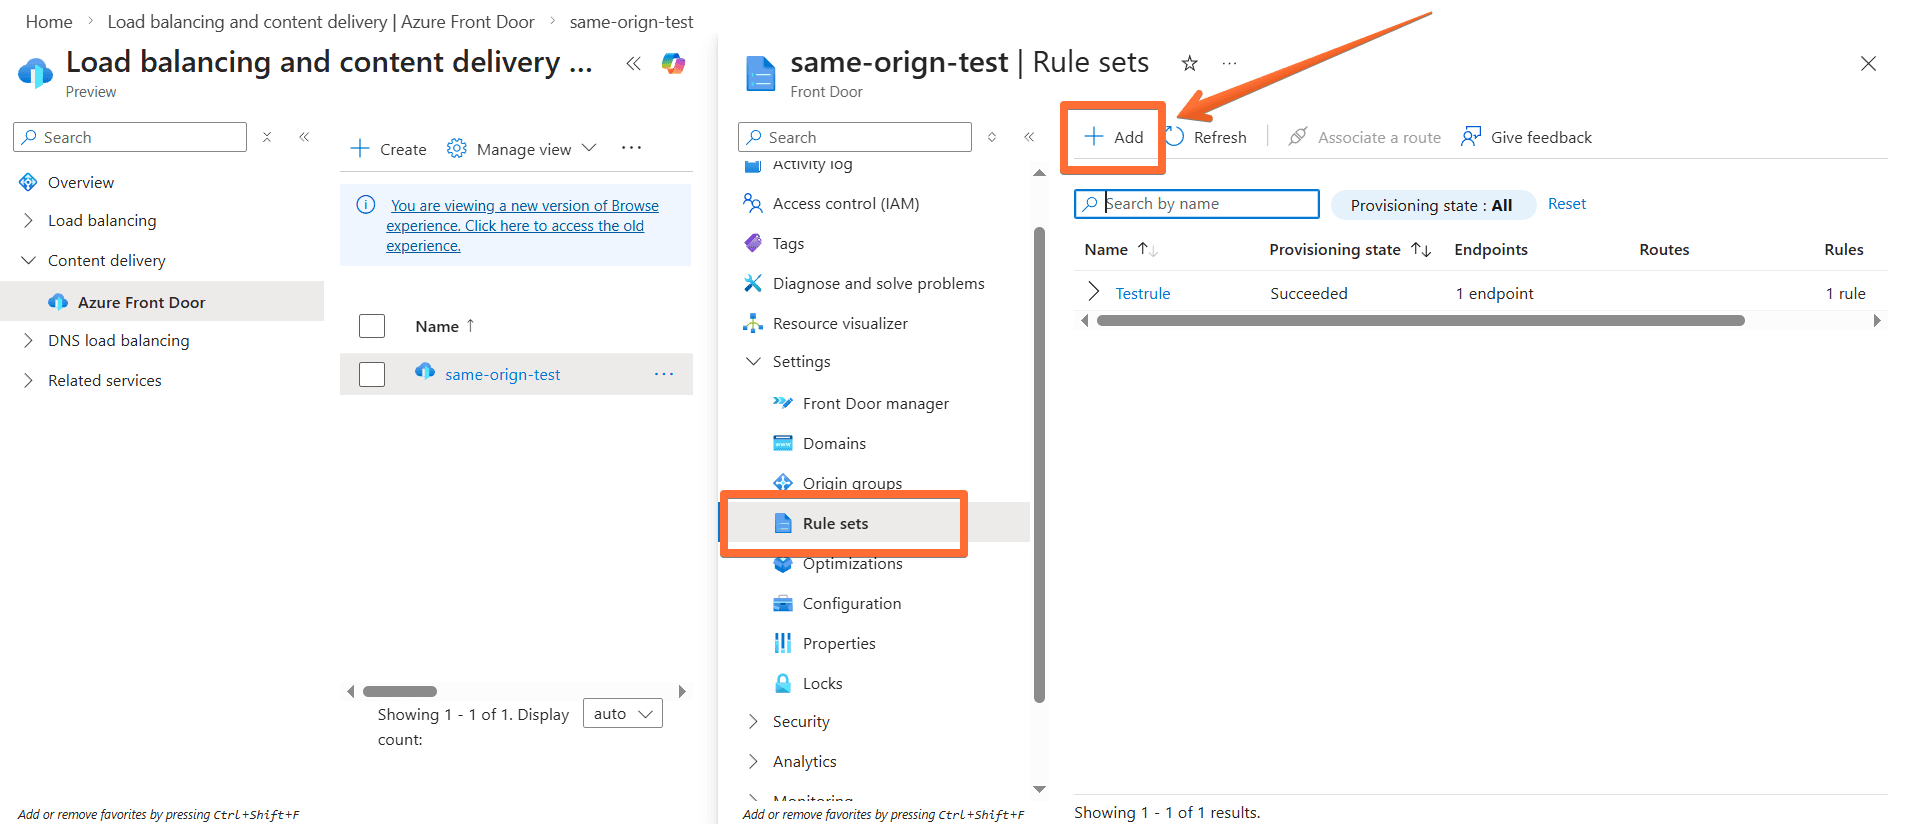Open Load balancing breadcrumb link
Image resolution: width=1907 pixels, height=824 pixels.
[x=321, y=22]
